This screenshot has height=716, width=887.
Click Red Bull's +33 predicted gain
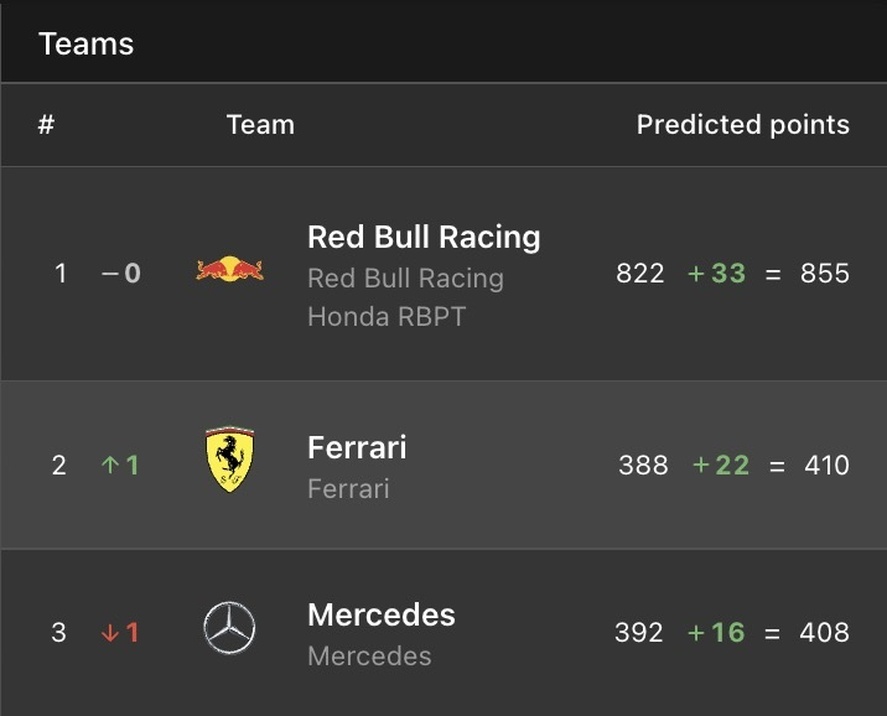(x=717, y=273)
